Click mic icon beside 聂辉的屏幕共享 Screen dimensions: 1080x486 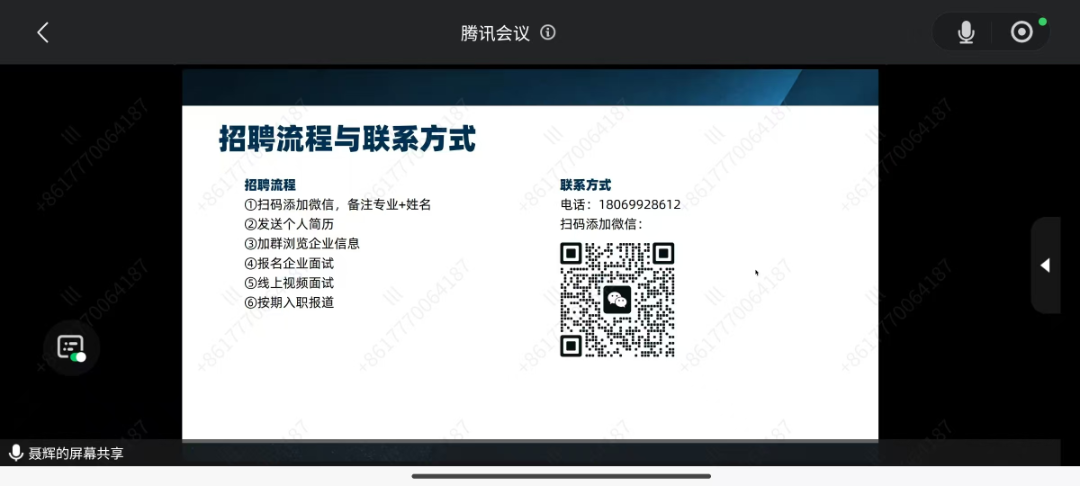click(x=15, y=453)
